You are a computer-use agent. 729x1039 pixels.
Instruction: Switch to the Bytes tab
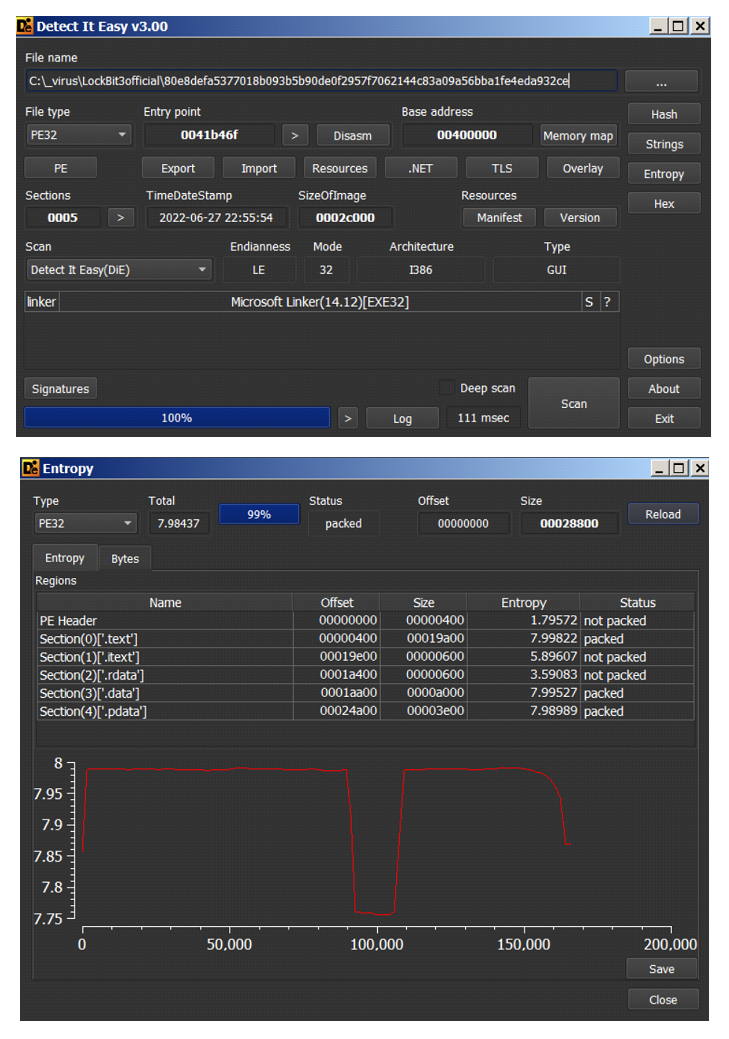(x=125, y=559)
